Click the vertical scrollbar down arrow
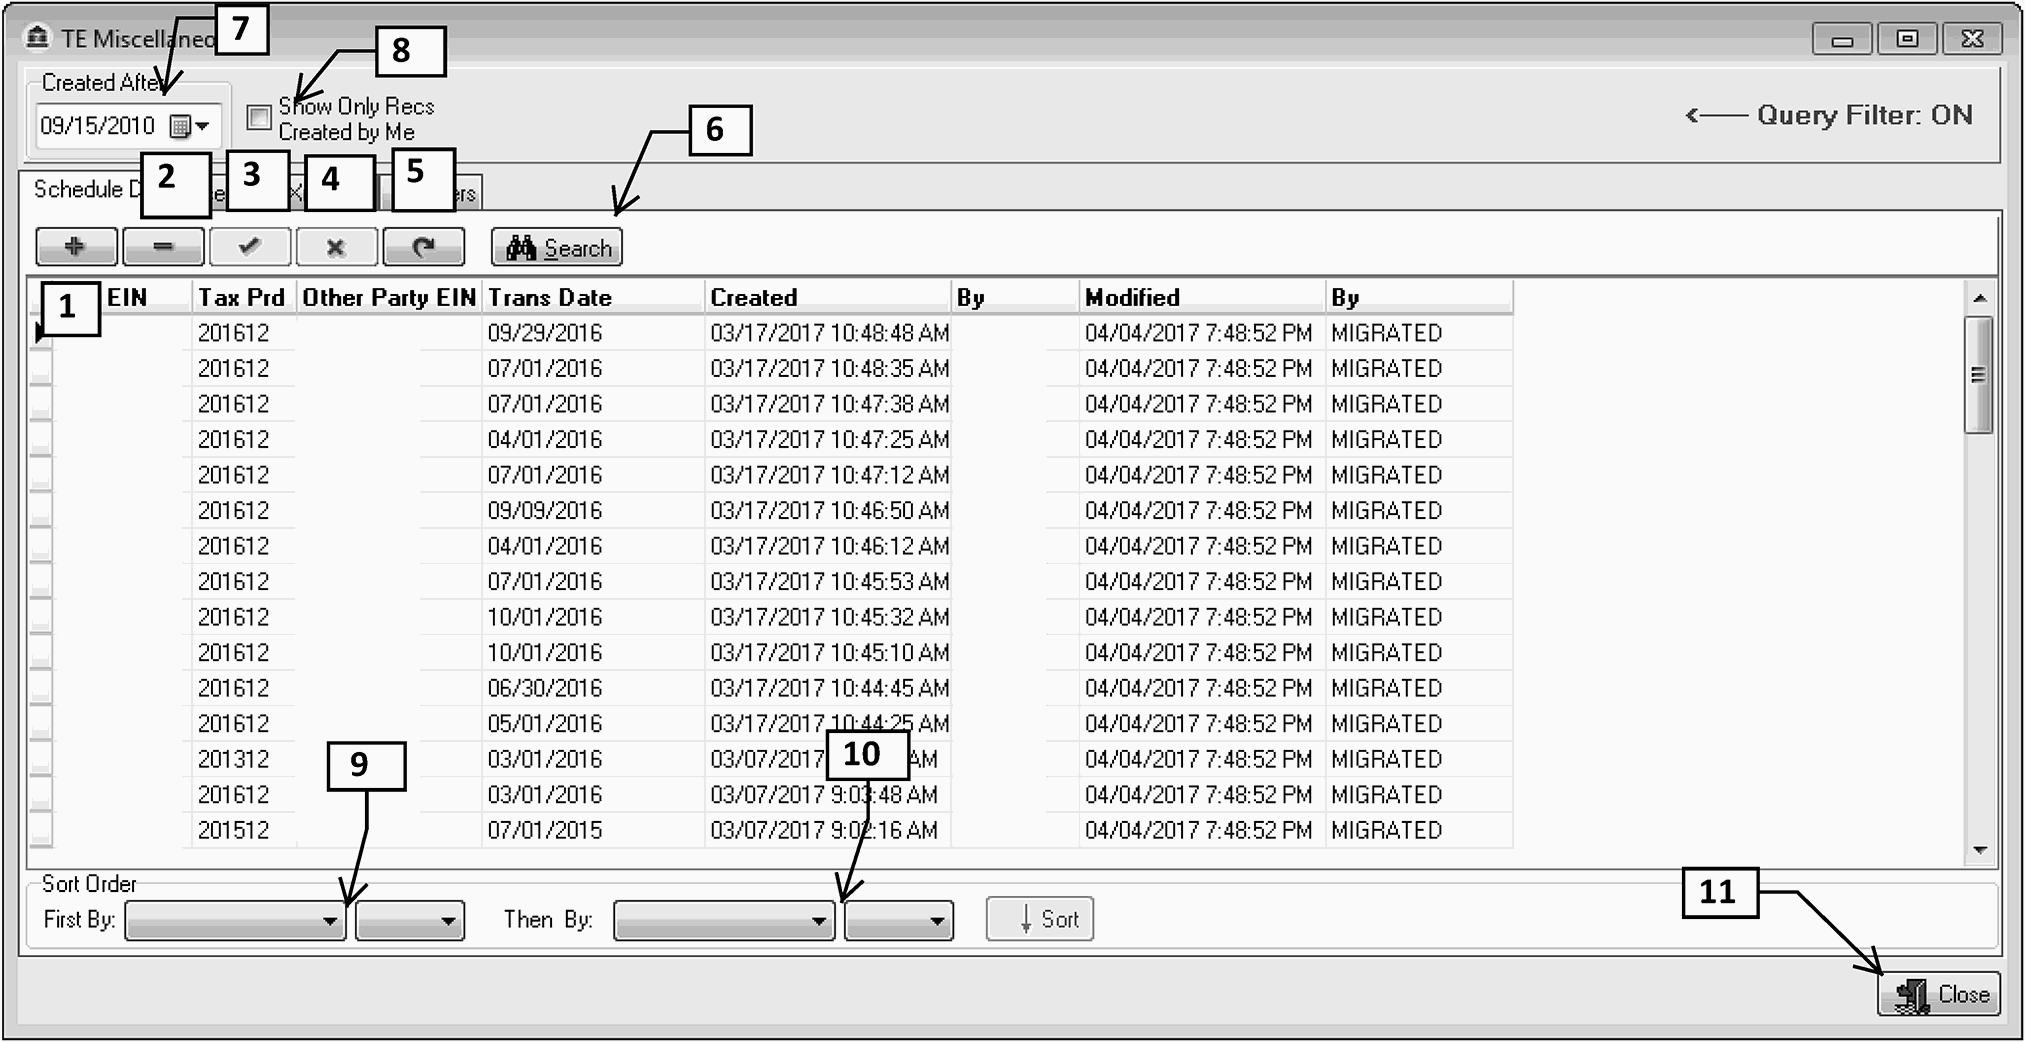 (1979, 850)
